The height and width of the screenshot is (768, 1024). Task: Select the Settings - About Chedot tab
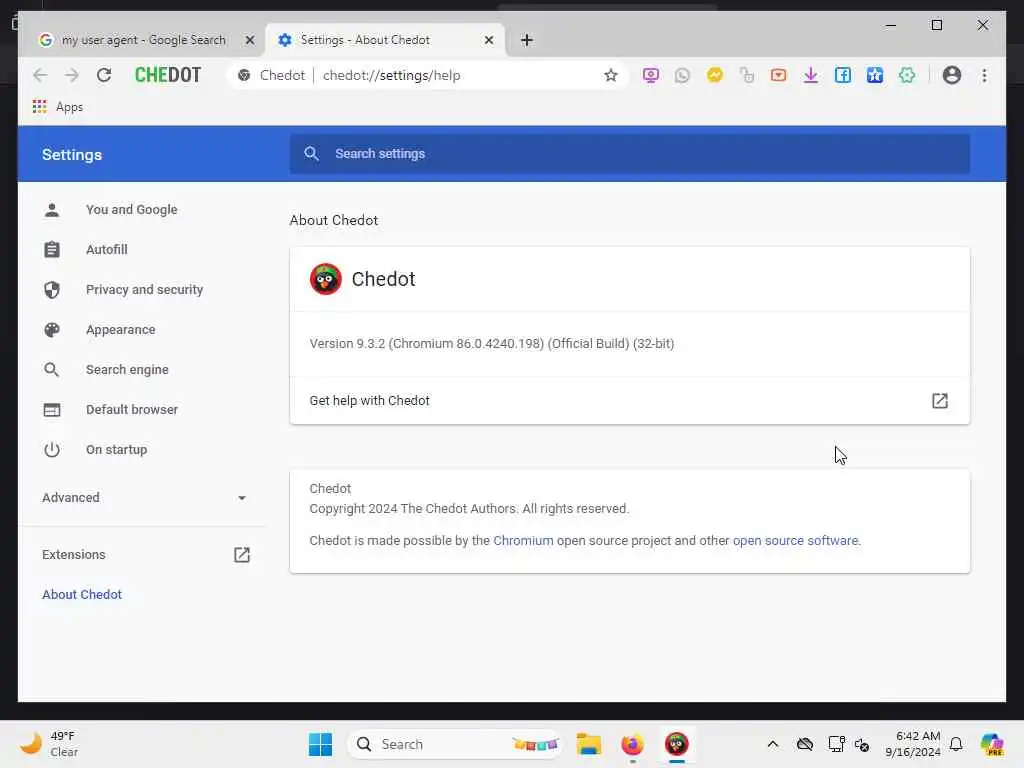365,40
